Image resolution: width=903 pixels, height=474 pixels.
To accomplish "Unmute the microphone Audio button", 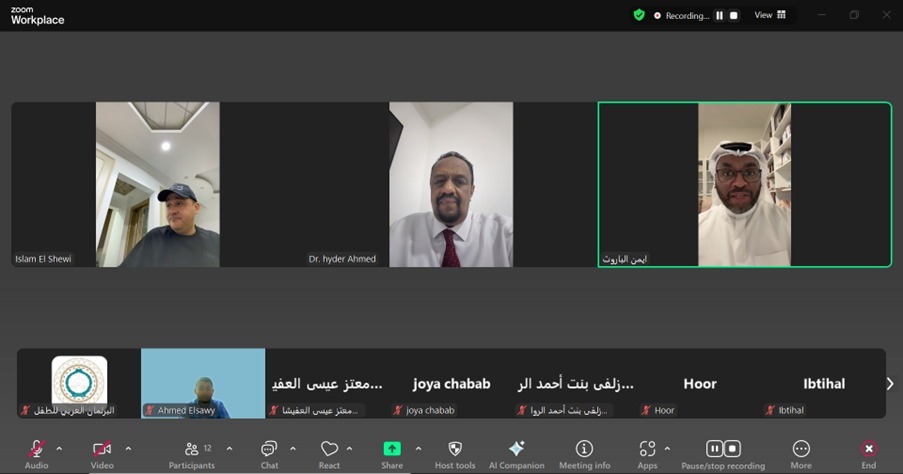I will pos(36,451).
